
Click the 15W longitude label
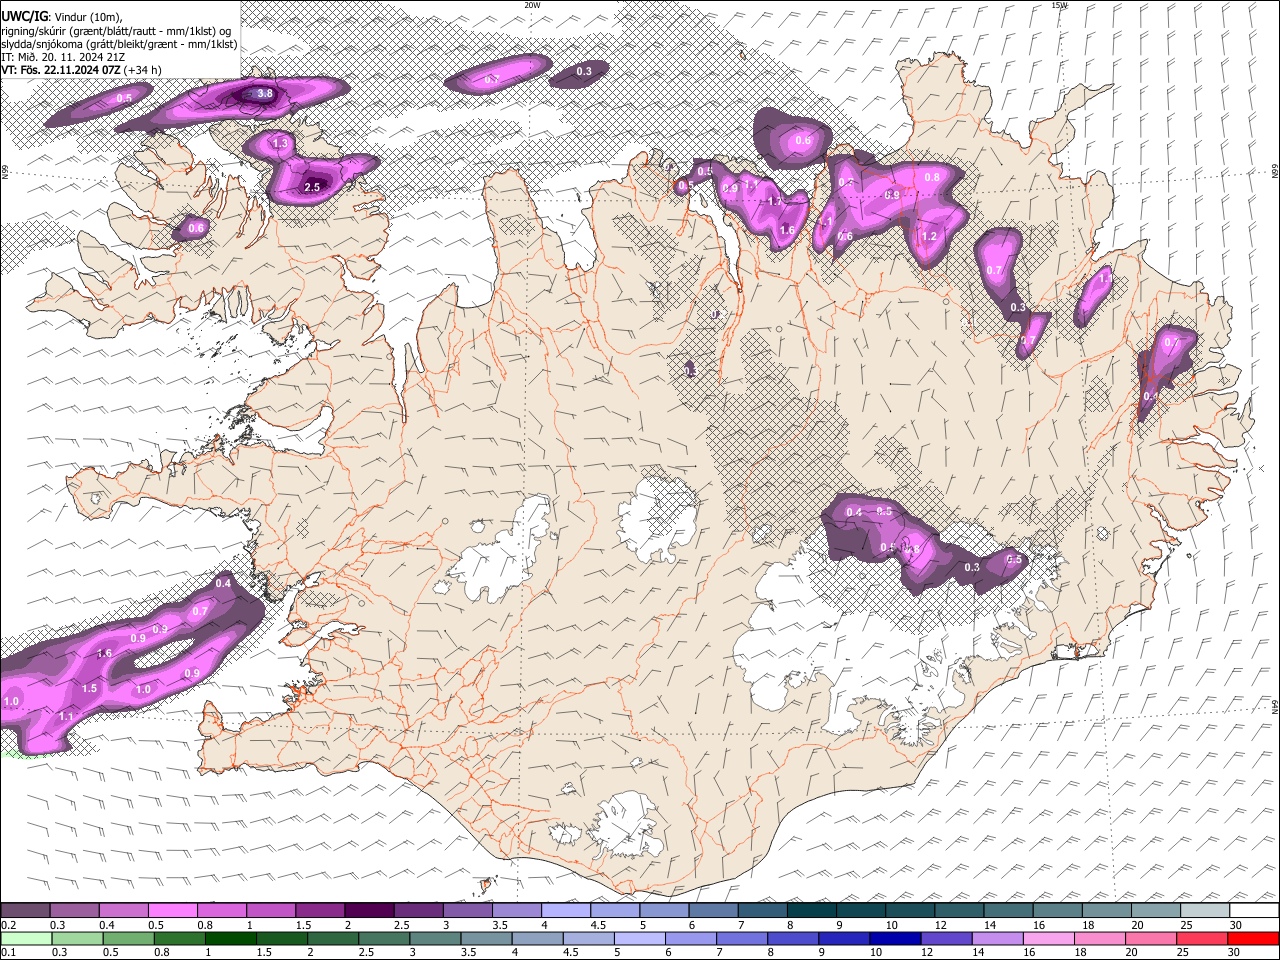[1058, 5]
